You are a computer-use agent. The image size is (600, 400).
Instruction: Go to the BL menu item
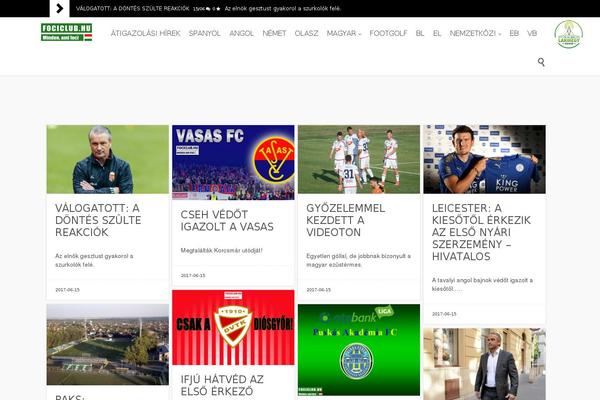(420, 33)
